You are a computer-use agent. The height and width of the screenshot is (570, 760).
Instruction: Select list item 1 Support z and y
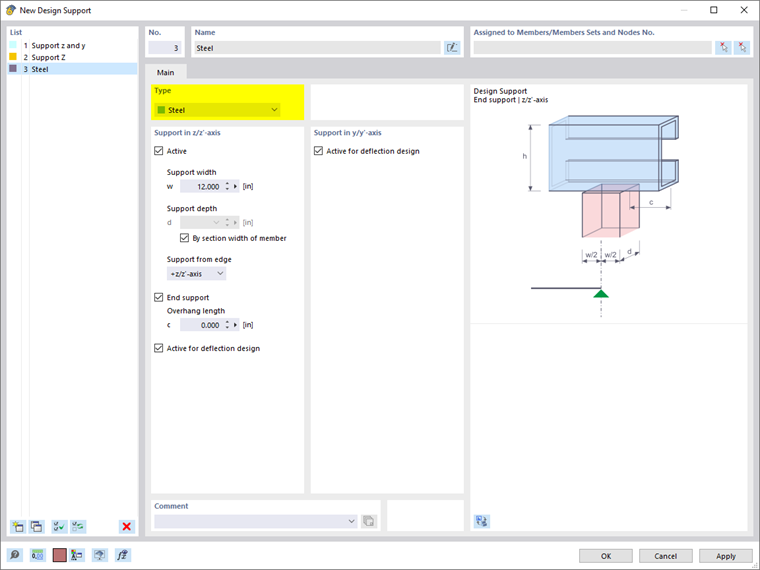coord(73,45)
